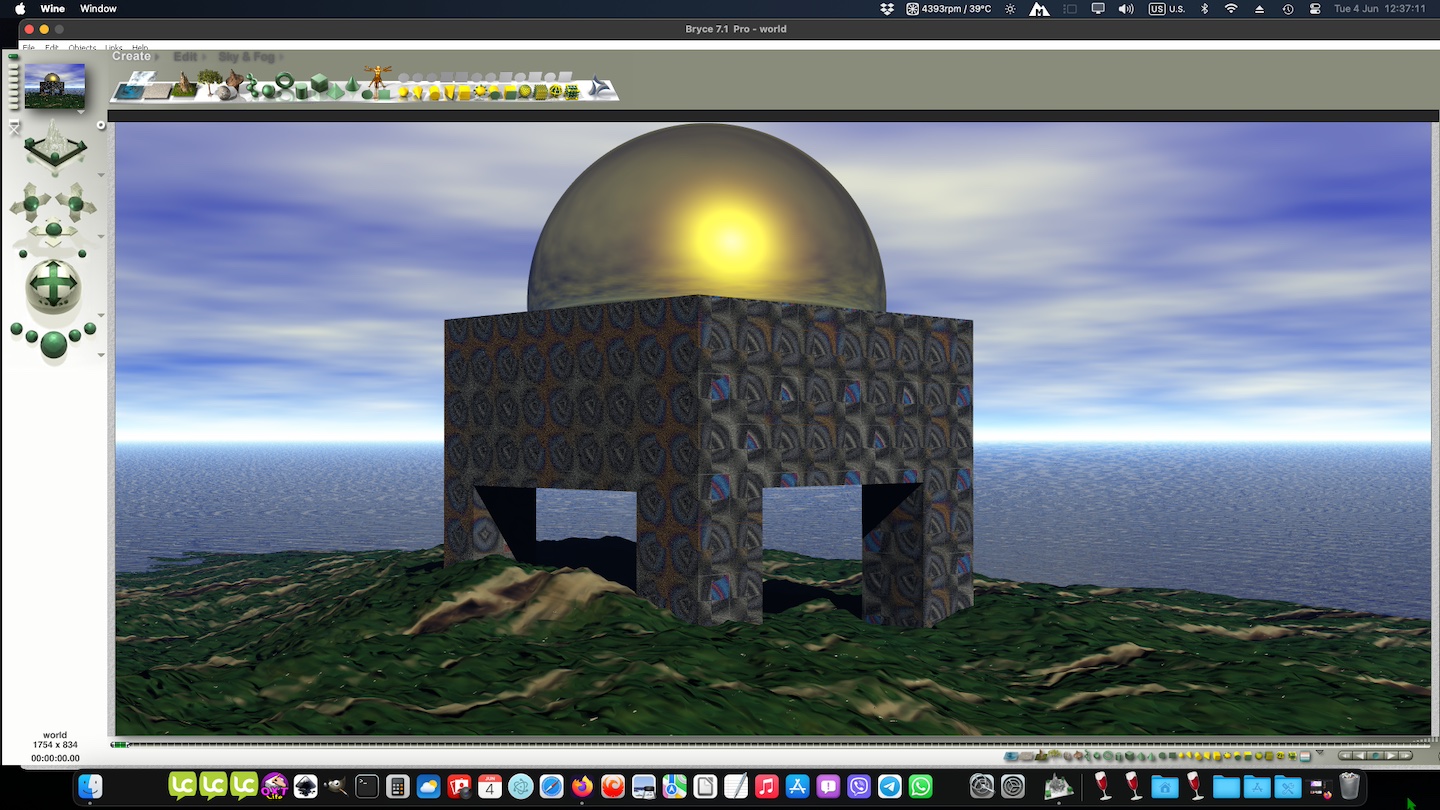The height and width of the screenshot is (810, 1440).
Task: Click the Wi-Fi status icon
Action: tap(1231, 9)
